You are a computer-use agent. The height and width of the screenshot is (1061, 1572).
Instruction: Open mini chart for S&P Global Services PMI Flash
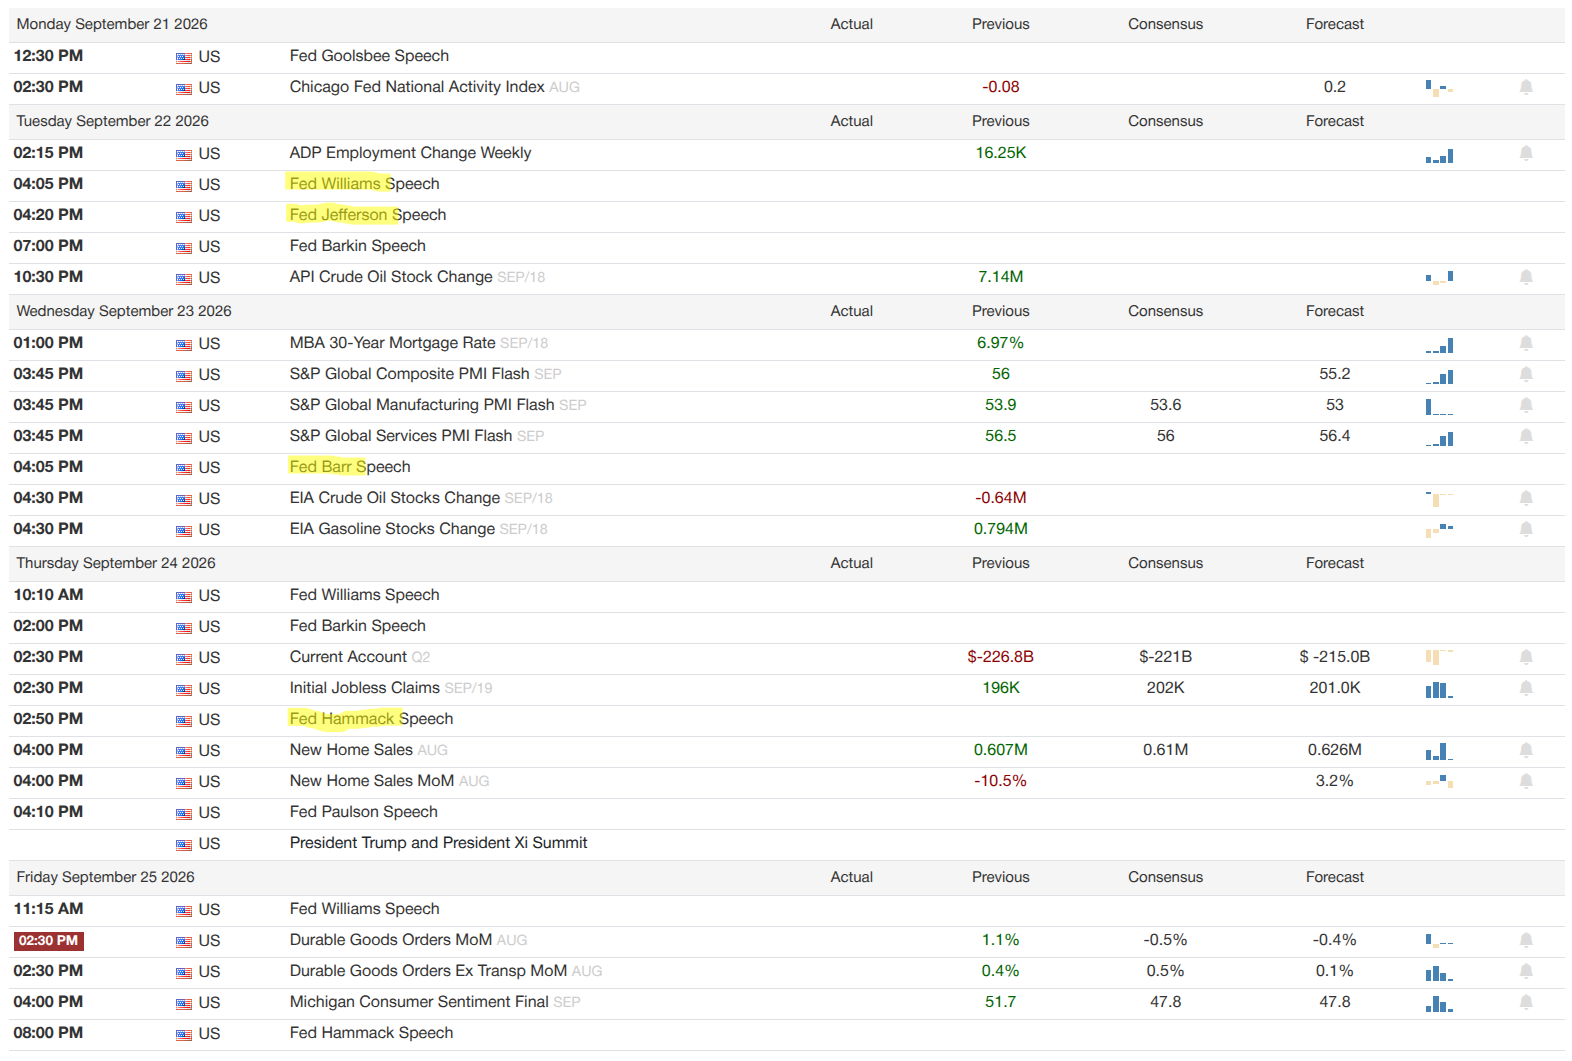pos(1439,438)
